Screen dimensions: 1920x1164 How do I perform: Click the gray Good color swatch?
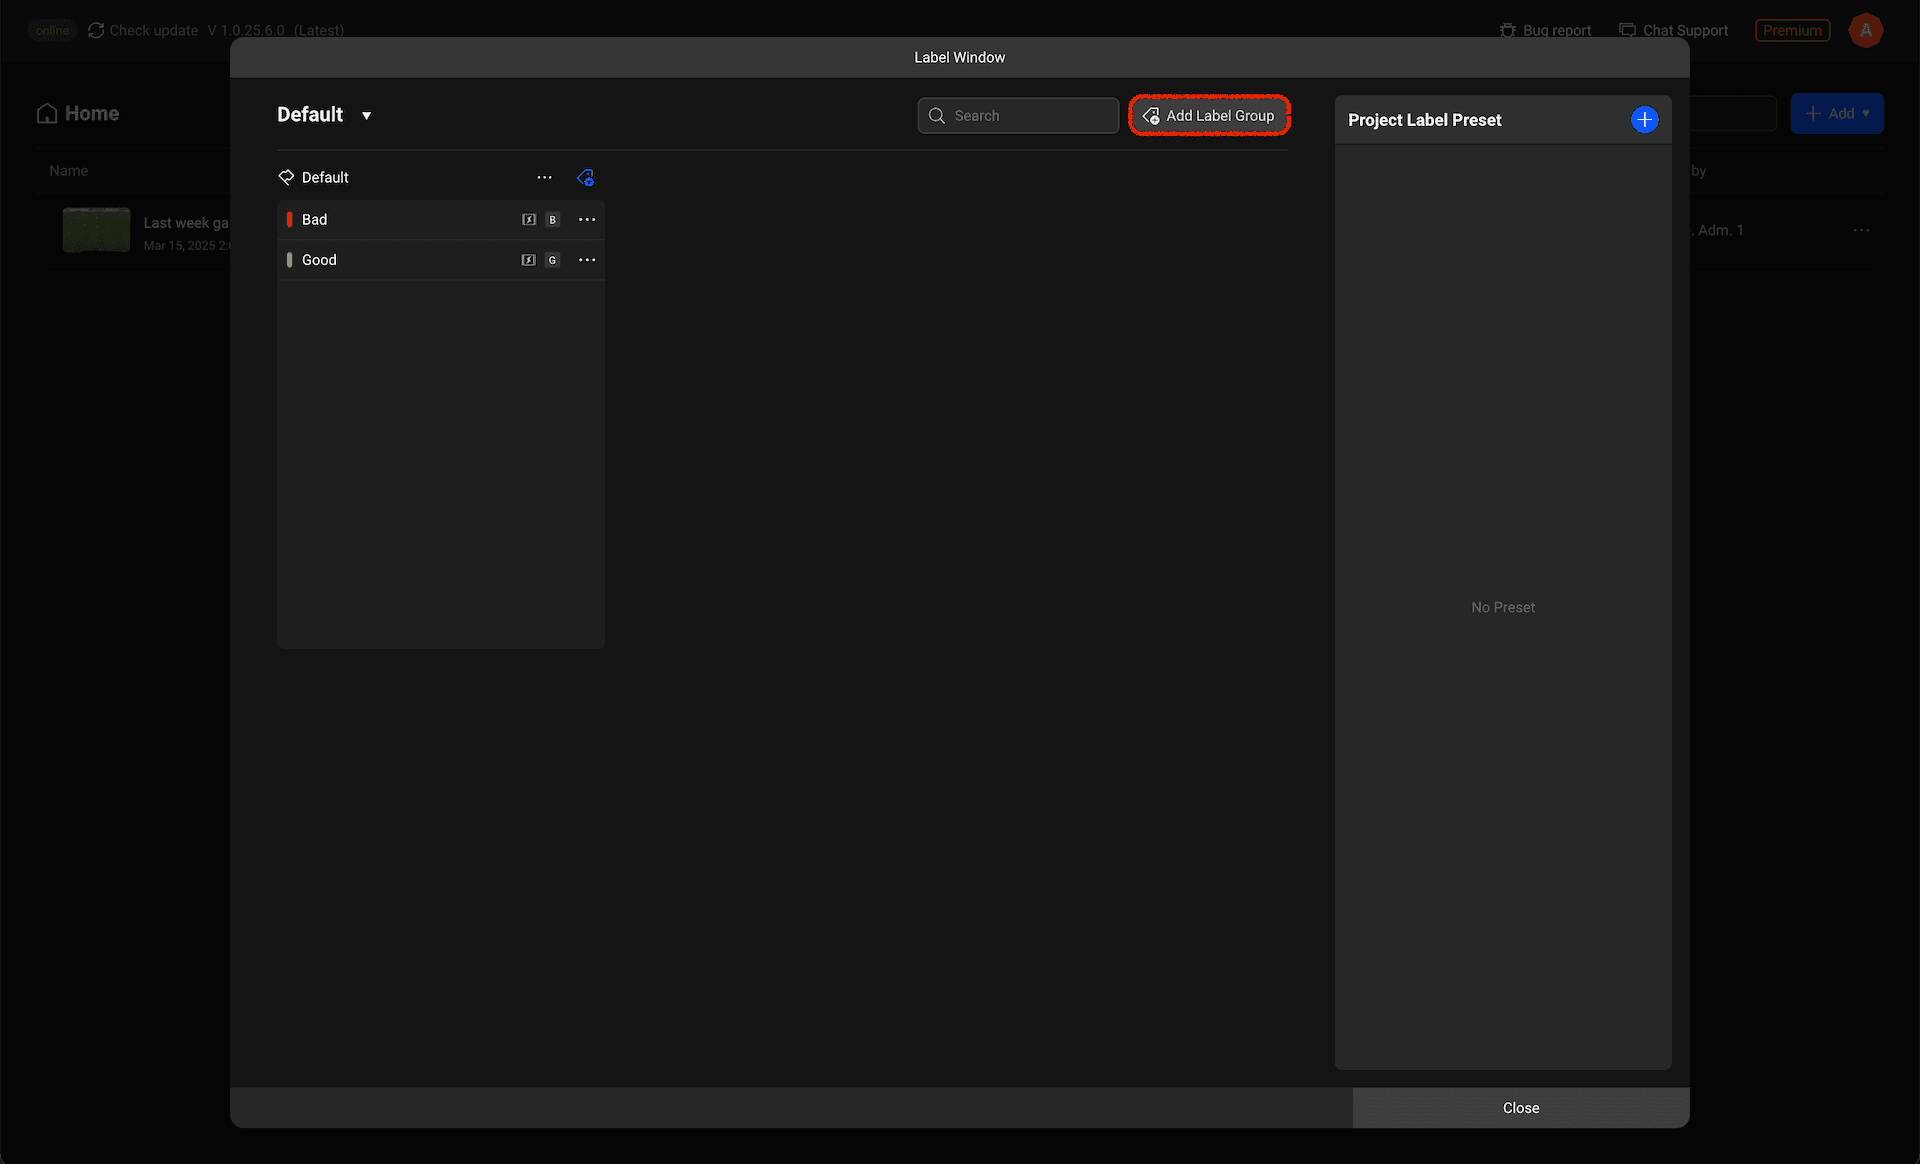coord(289,260)
